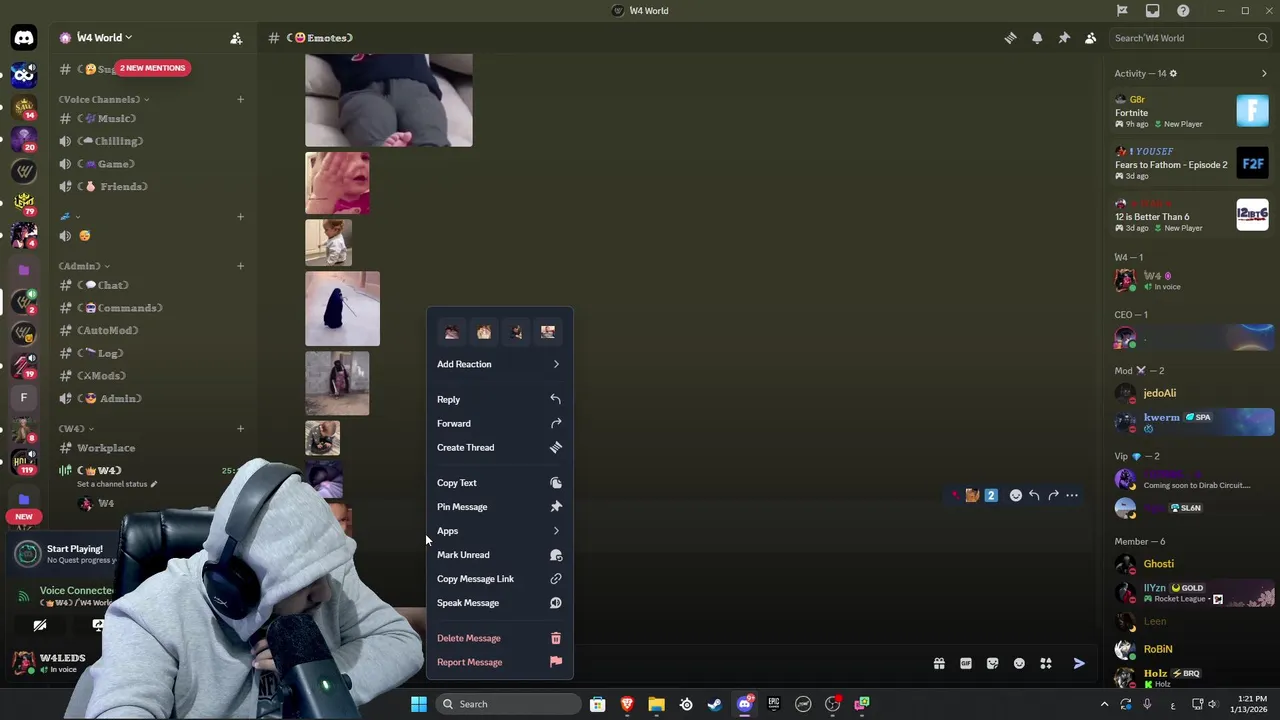This screenshot has width=1280, height=720.
Task: Expand the Apps submenu in context menu
Action: (499, 531)
